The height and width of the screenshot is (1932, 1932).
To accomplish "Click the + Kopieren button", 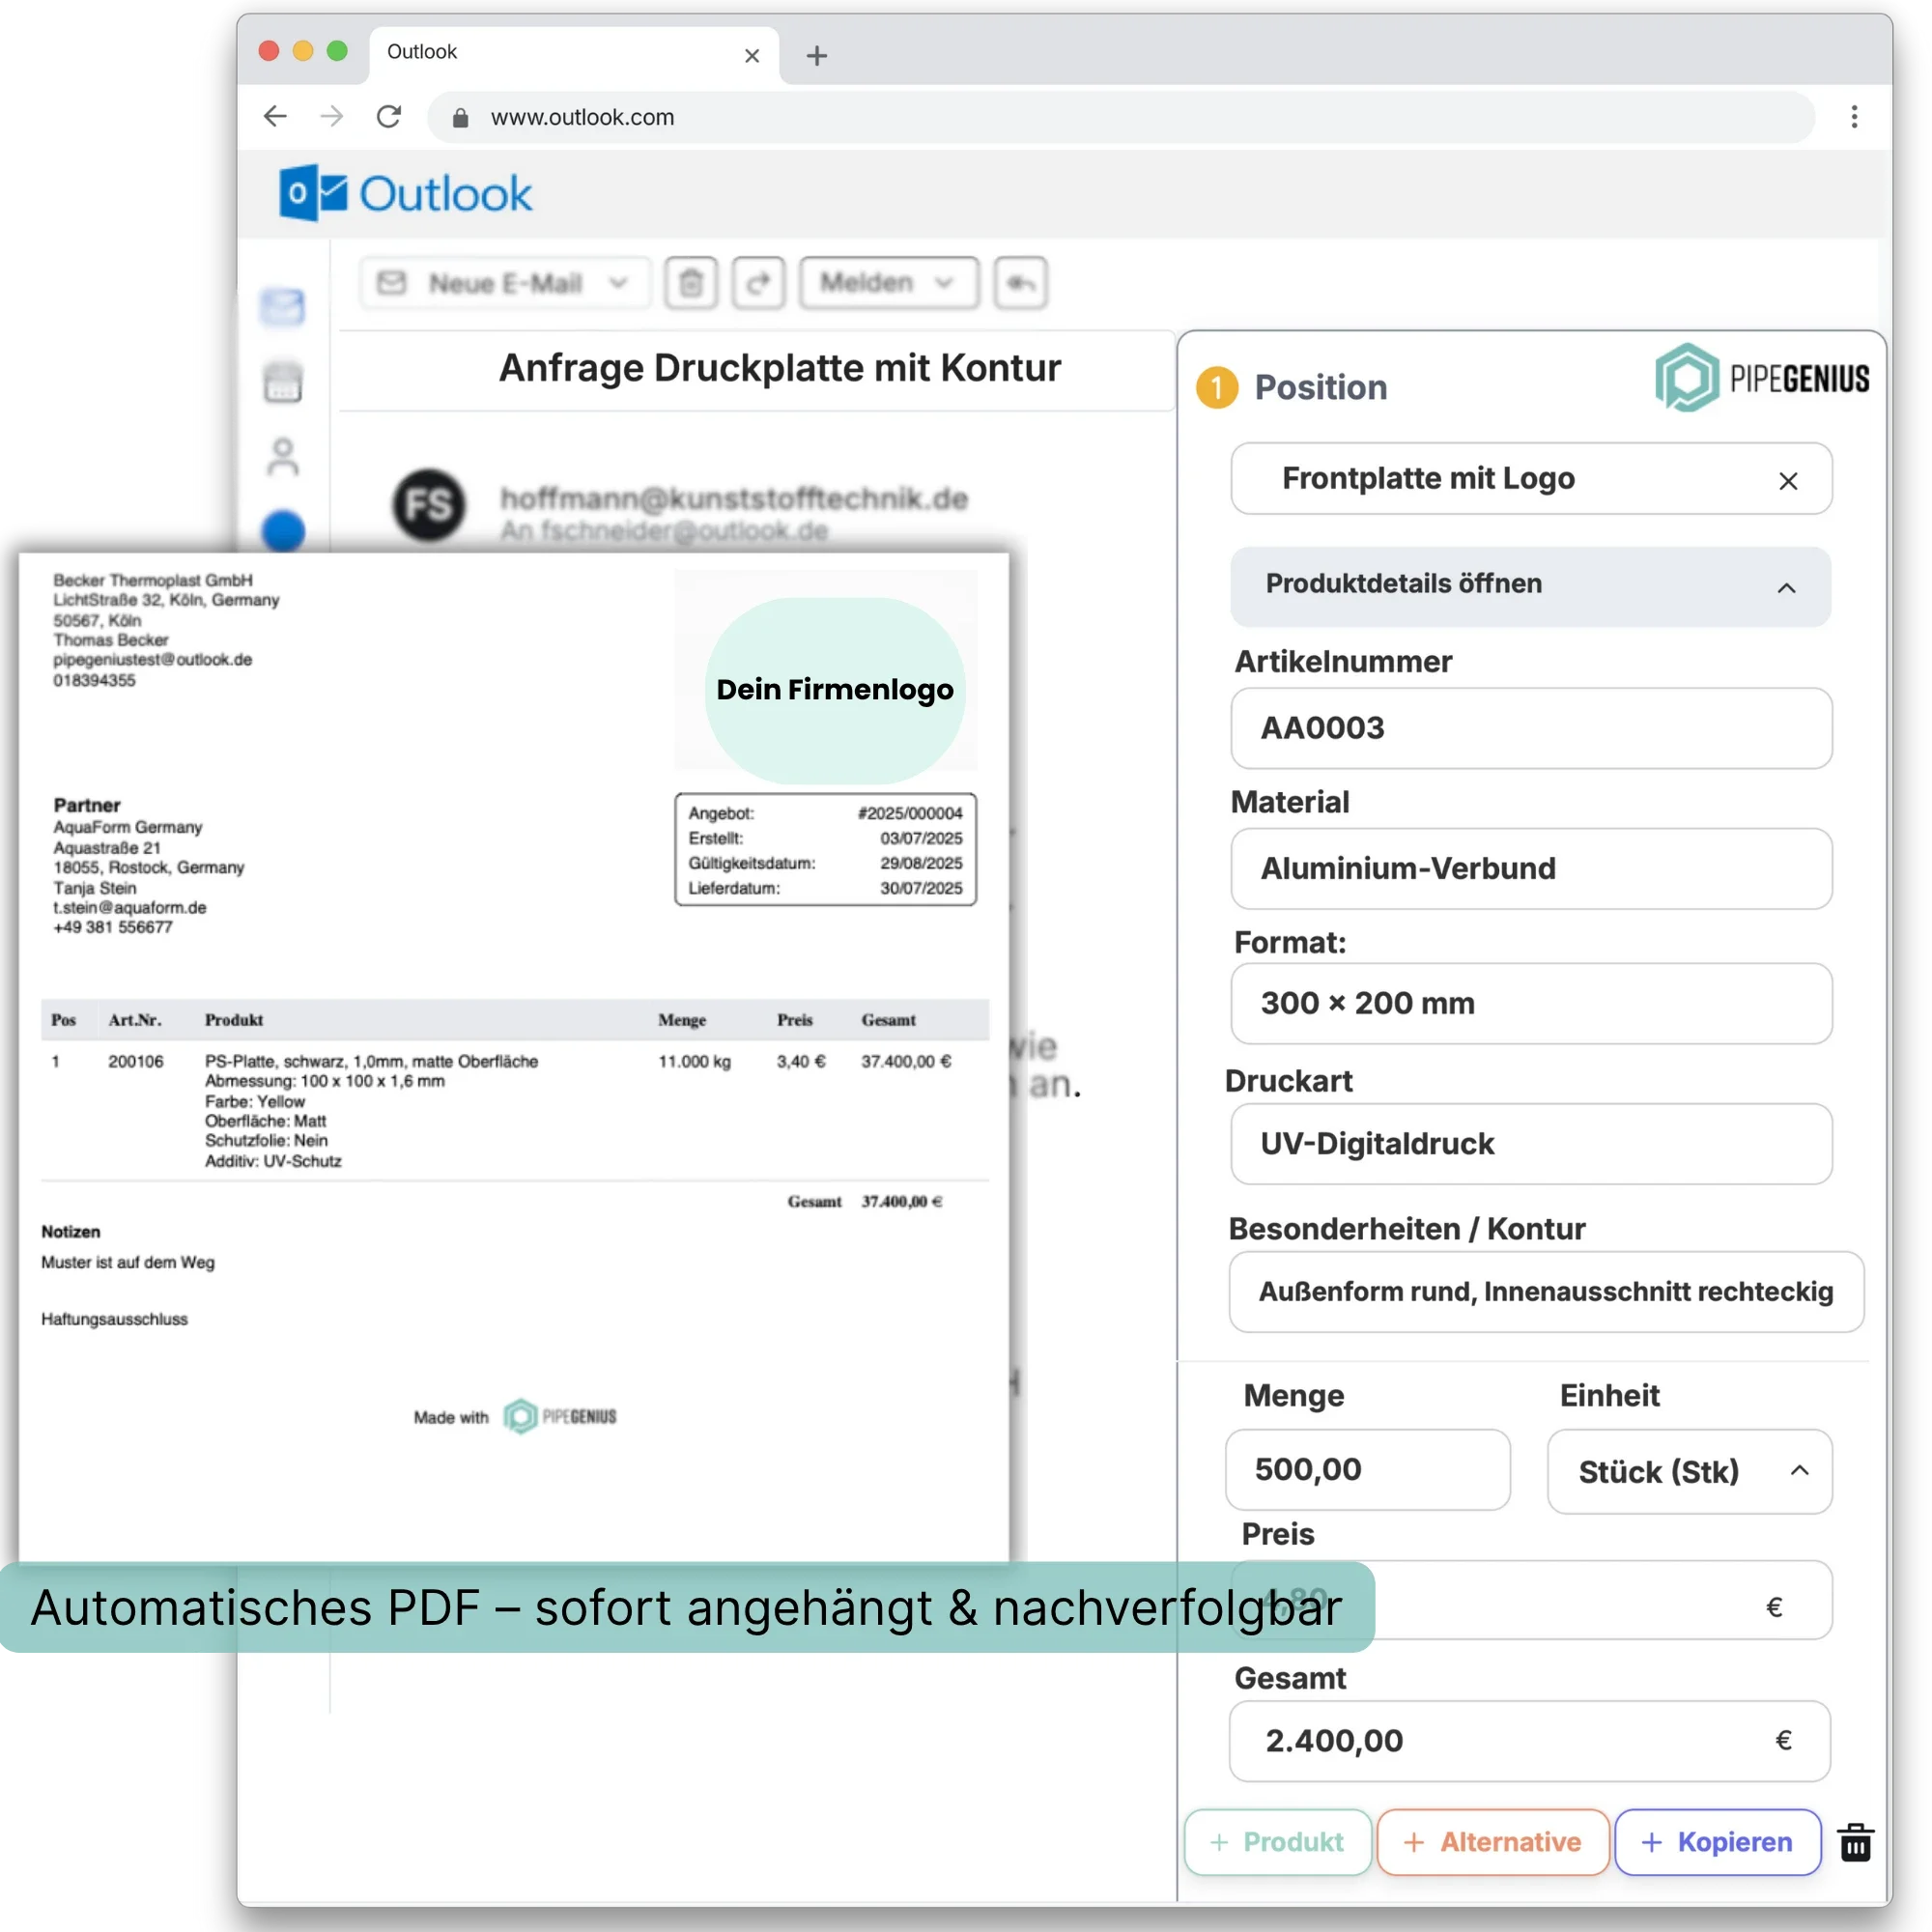I will (1717, 1842).
